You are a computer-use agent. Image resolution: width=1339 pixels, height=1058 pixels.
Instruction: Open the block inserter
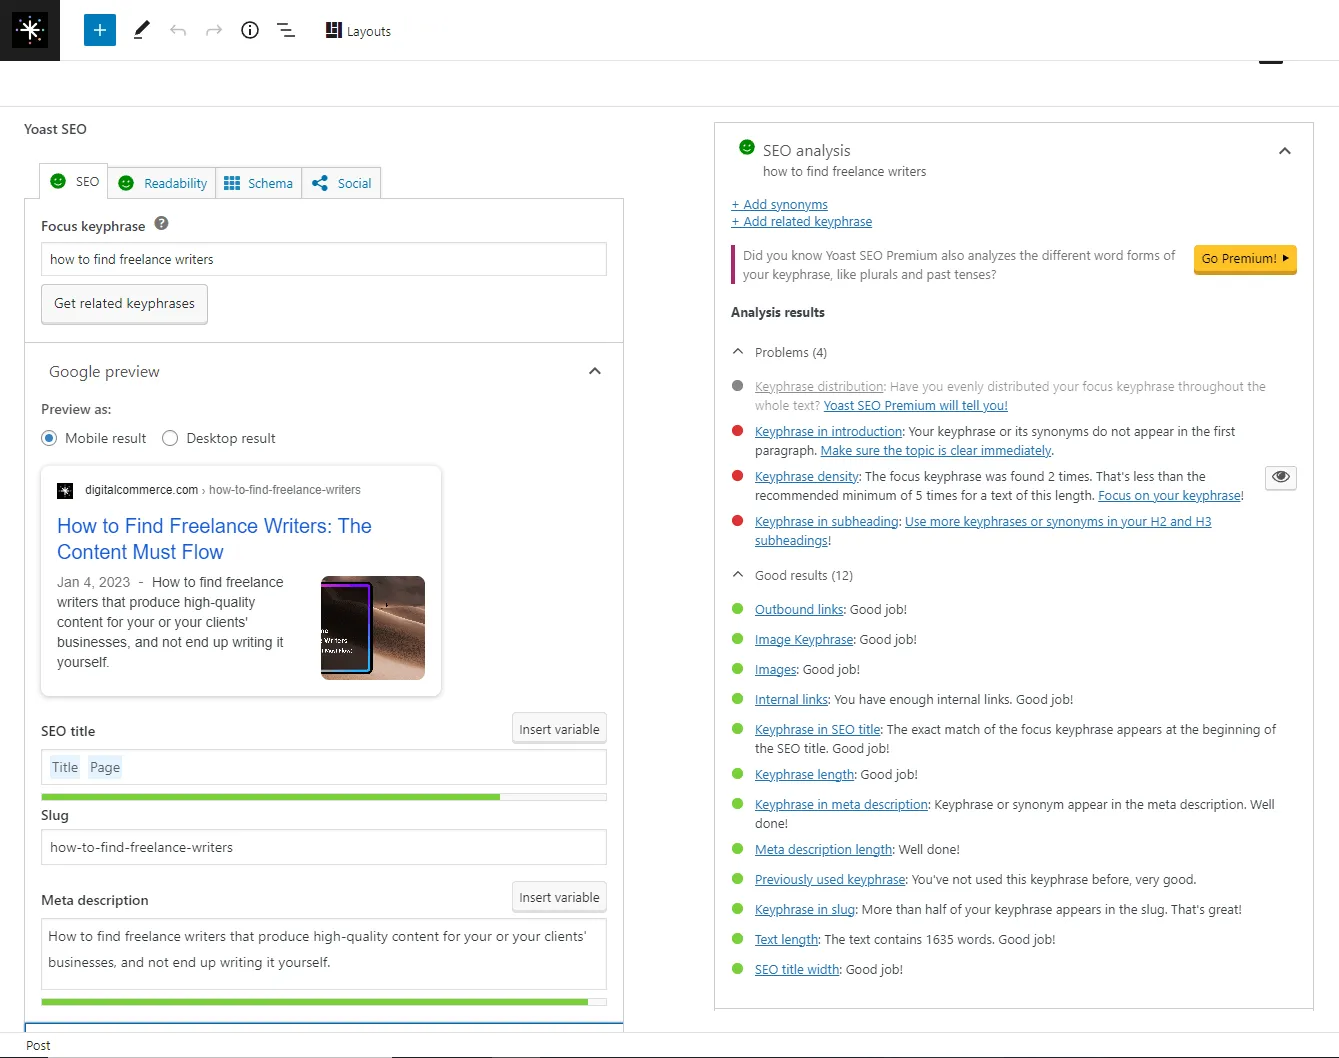coord(99,30)
